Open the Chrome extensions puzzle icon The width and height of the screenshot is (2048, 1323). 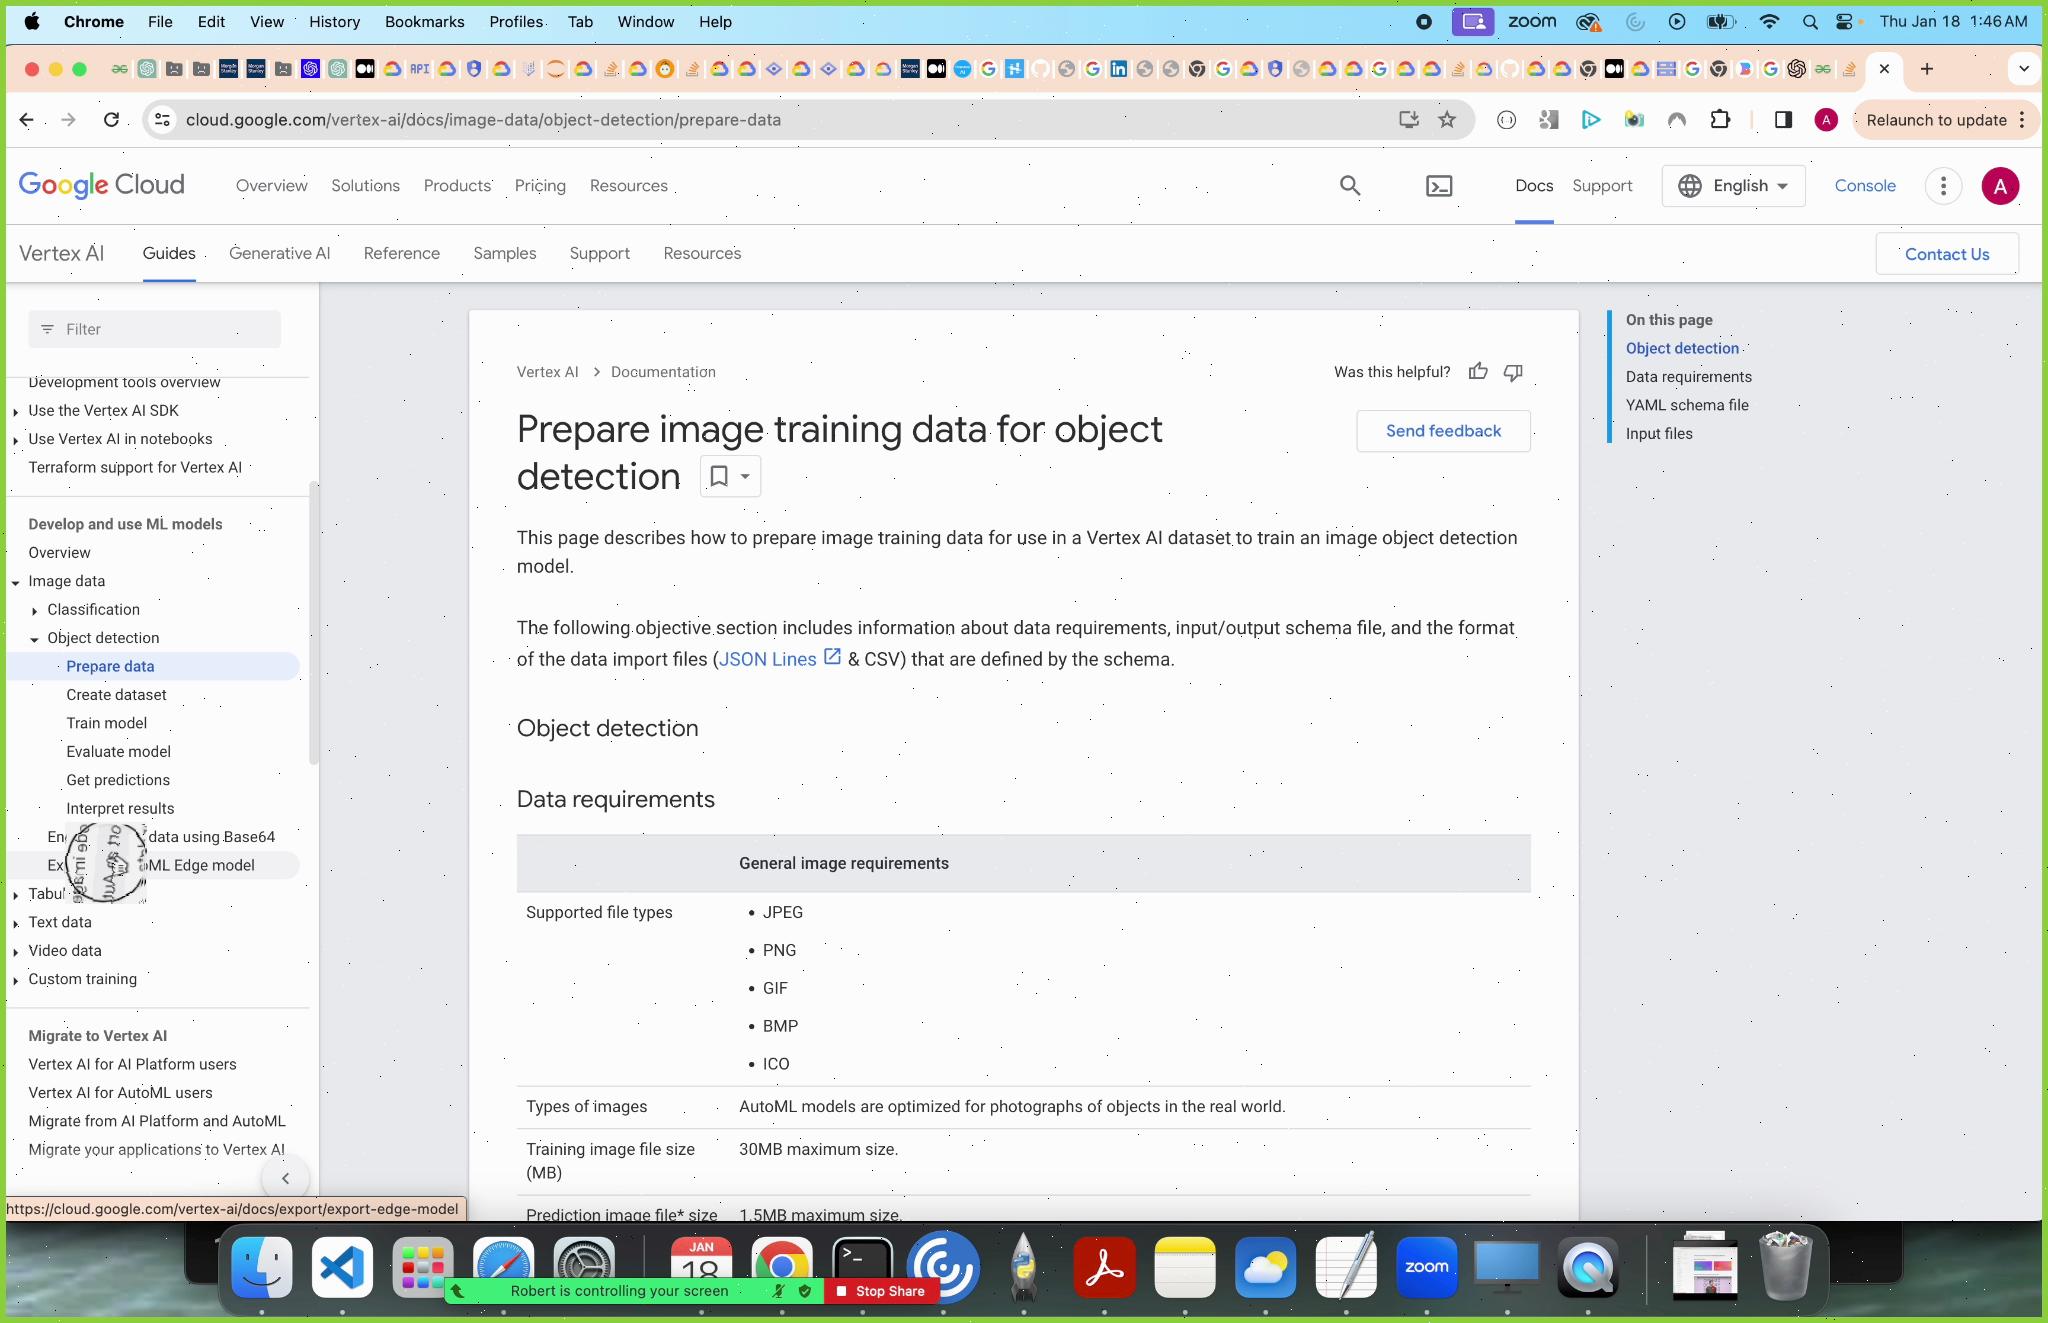pyautogui.click(x=1720, y=120)
